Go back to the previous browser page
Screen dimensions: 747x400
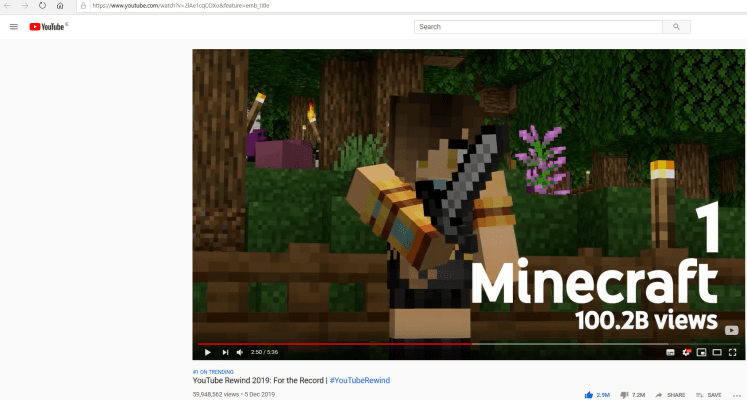point(8,6)
